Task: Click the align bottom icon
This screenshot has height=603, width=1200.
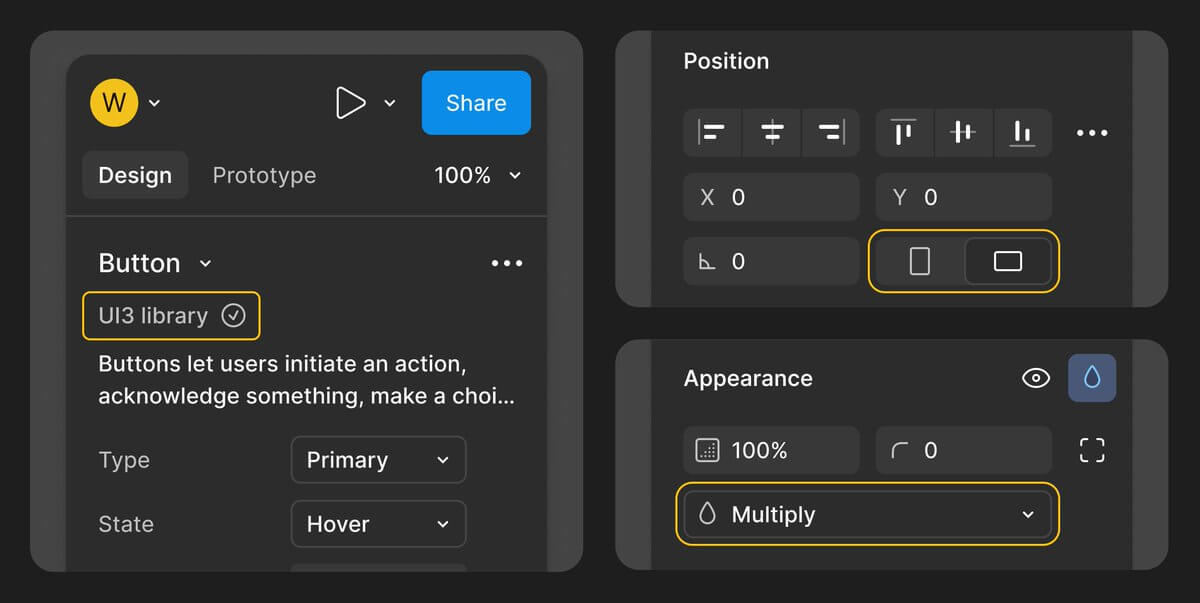Action: (x=1022, y=133)
